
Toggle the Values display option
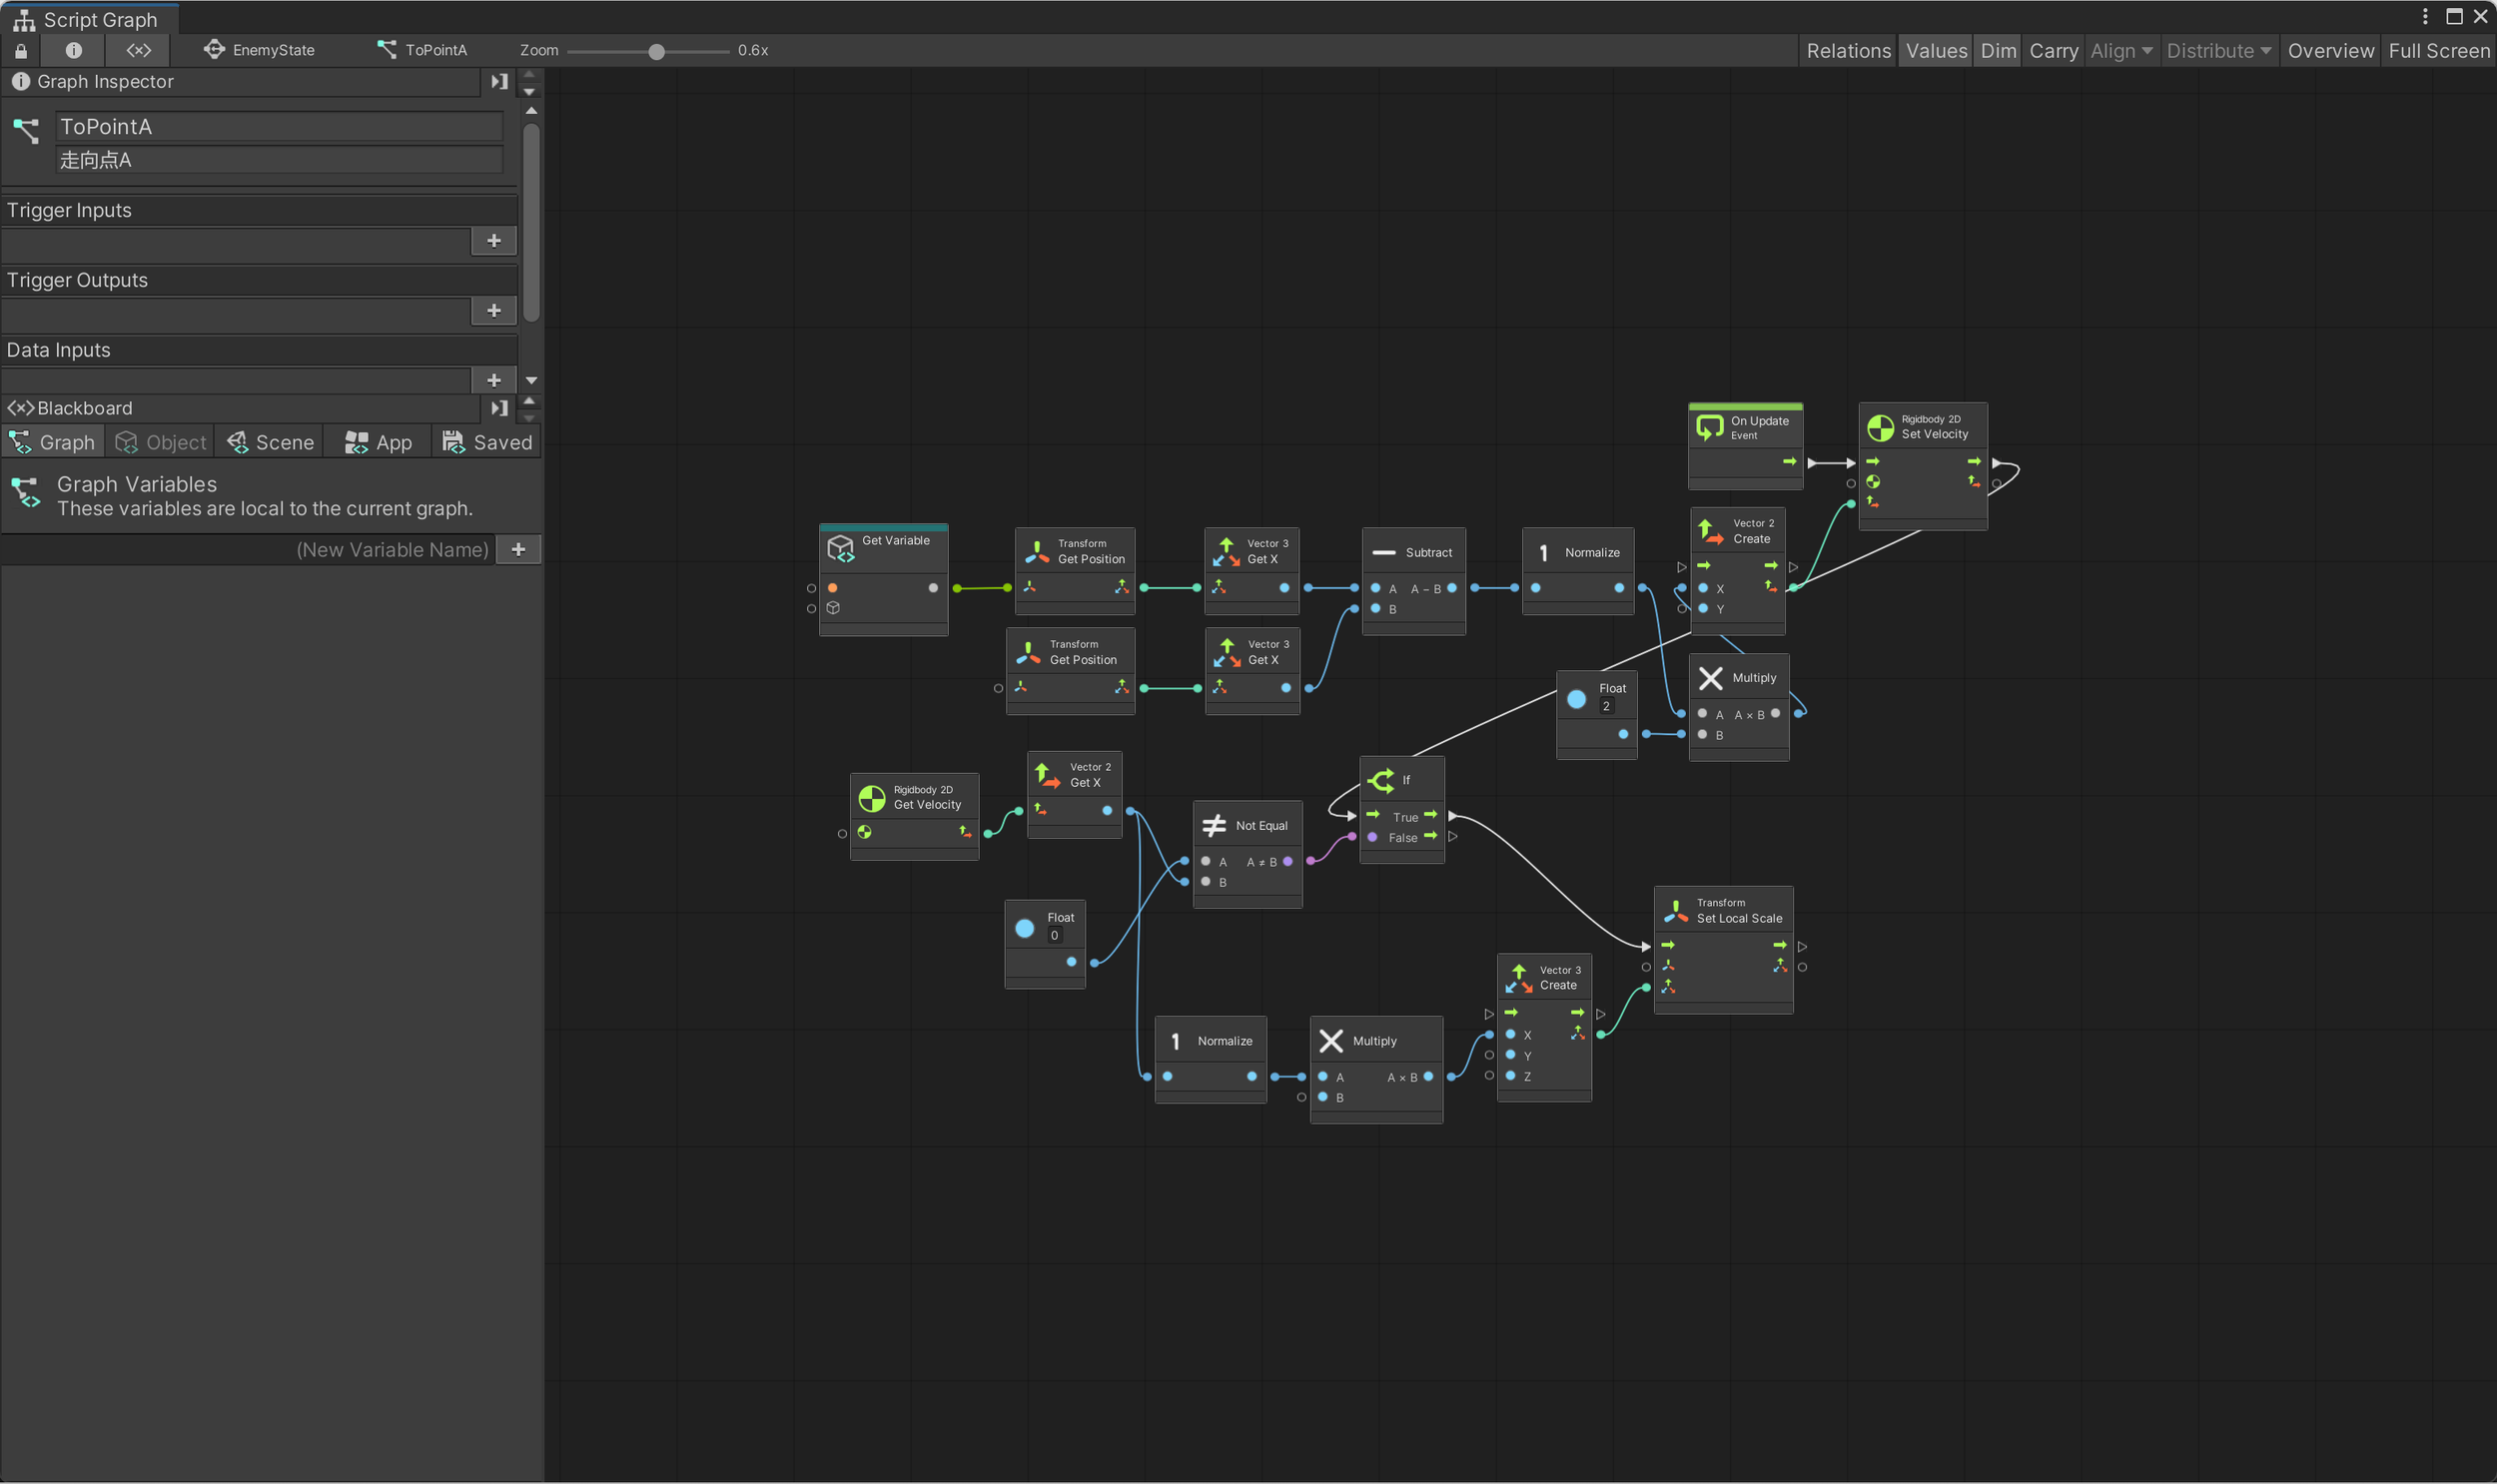click(x=1935, y=51)
